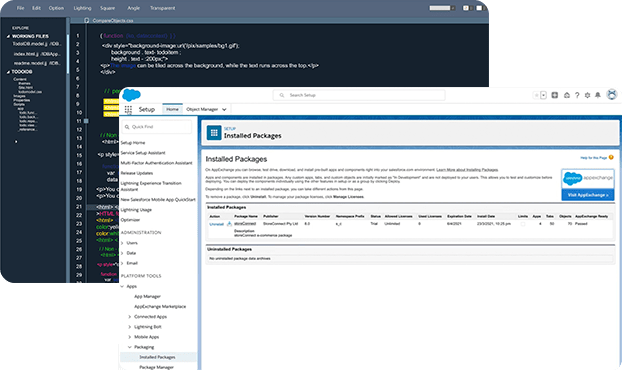Viewport: 622px width, 370px height.
Task: Collapse WORKING FILES section in editor
Action: [x=8, y=36]
